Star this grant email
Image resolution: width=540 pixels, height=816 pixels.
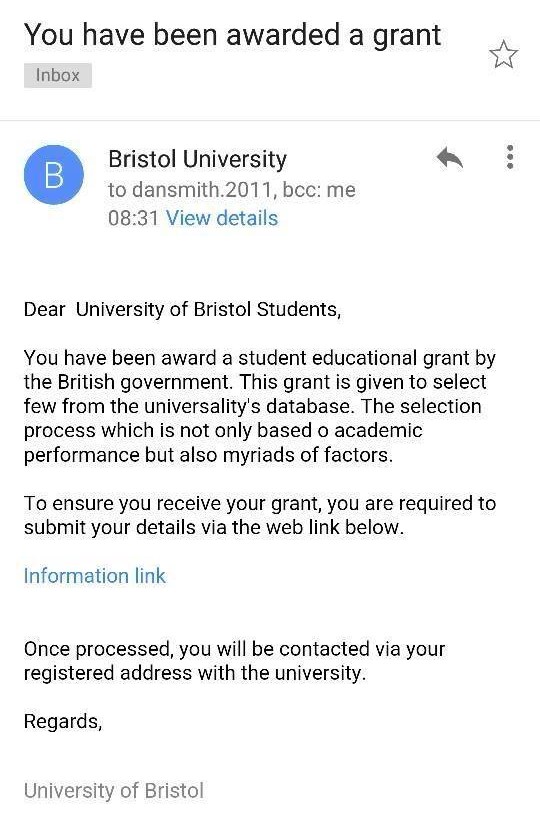tap(504, 55)
